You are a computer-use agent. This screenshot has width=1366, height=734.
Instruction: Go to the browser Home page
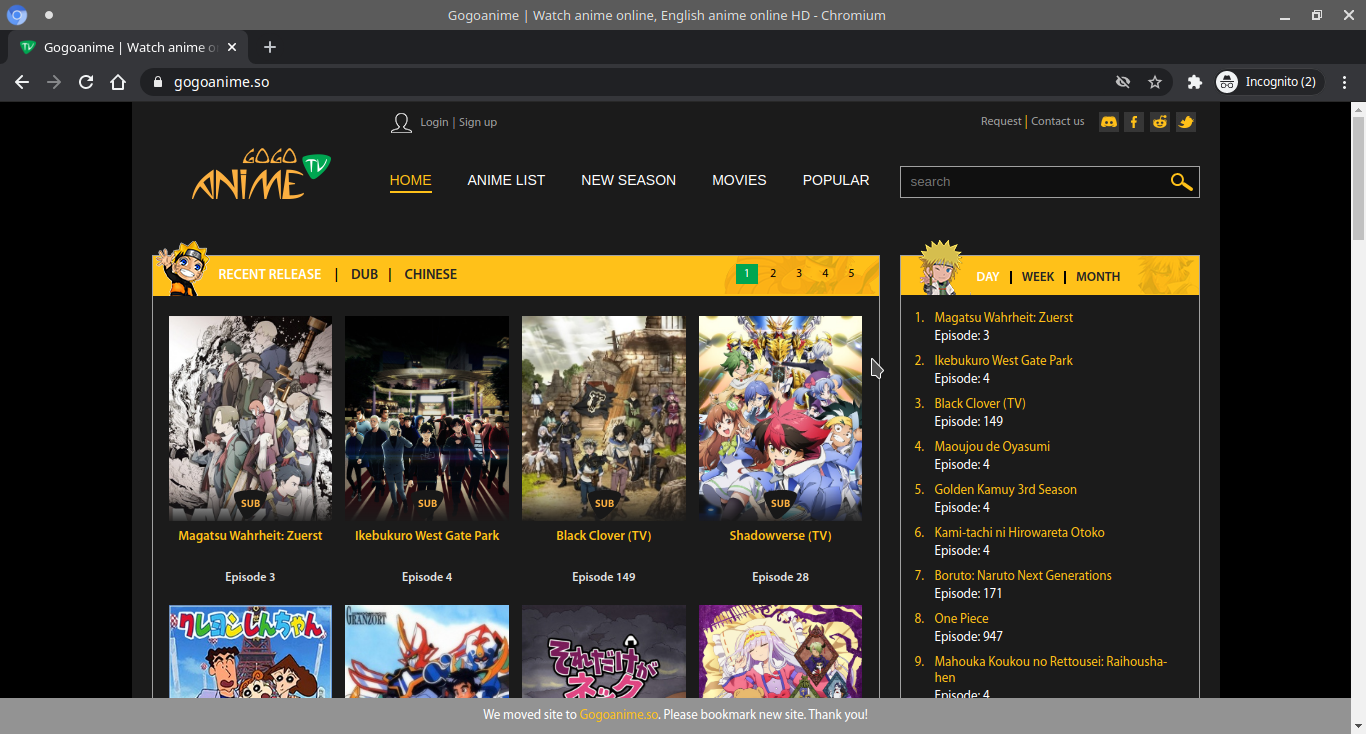[118, 82]
